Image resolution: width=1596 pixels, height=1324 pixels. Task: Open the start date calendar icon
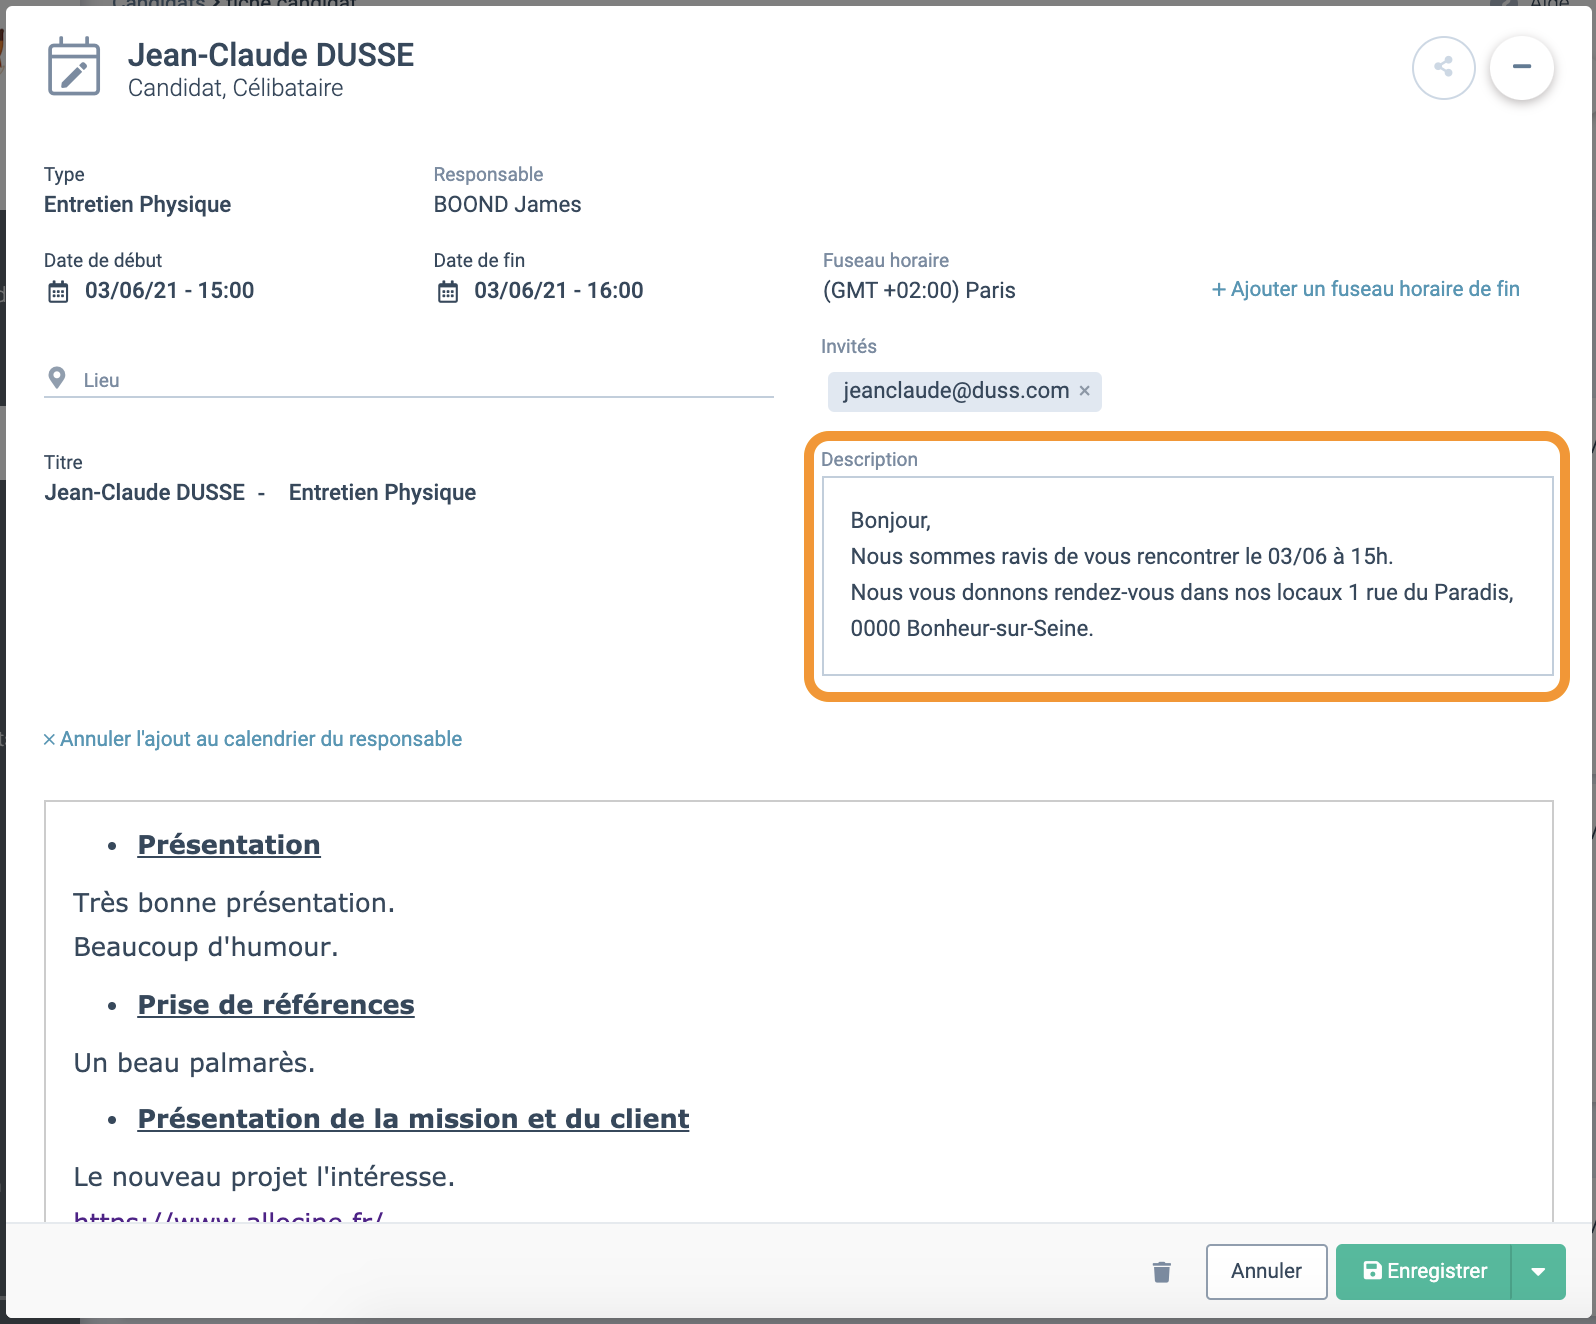[x=59, y=292]
